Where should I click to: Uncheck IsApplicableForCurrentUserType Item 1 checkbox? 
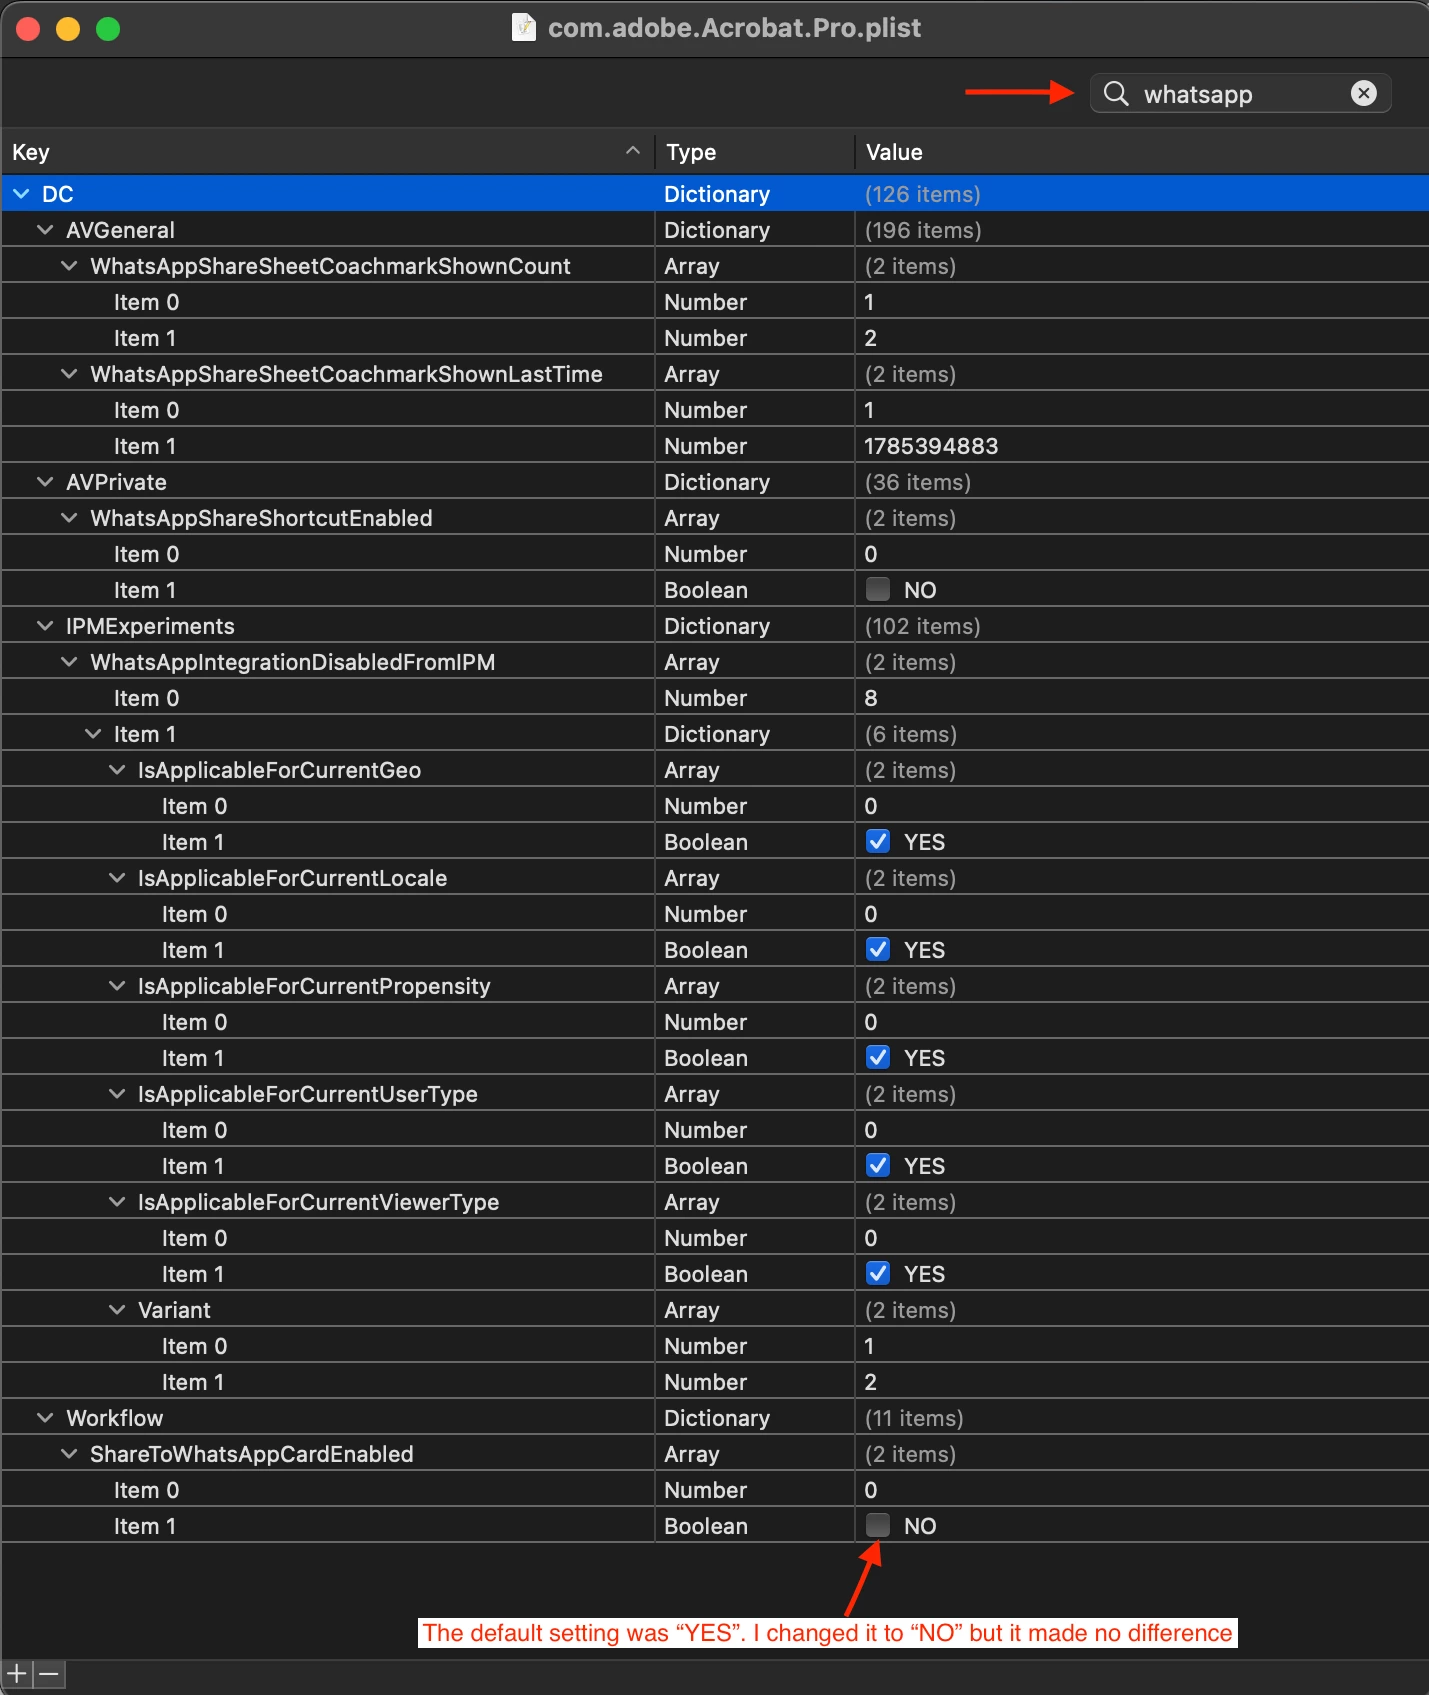point(878,1166)
